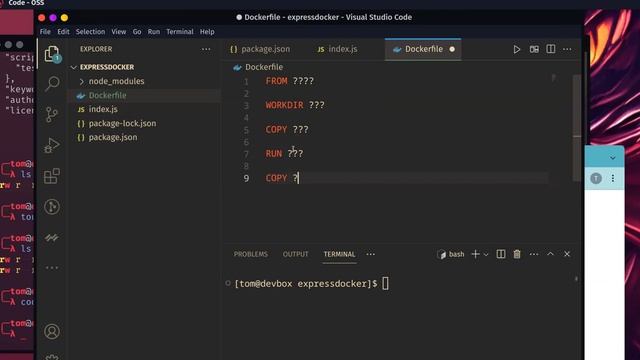This screenshot has height=360, width=640.
Task: Click the avatar circle in right background window
Action: [596, 178]
